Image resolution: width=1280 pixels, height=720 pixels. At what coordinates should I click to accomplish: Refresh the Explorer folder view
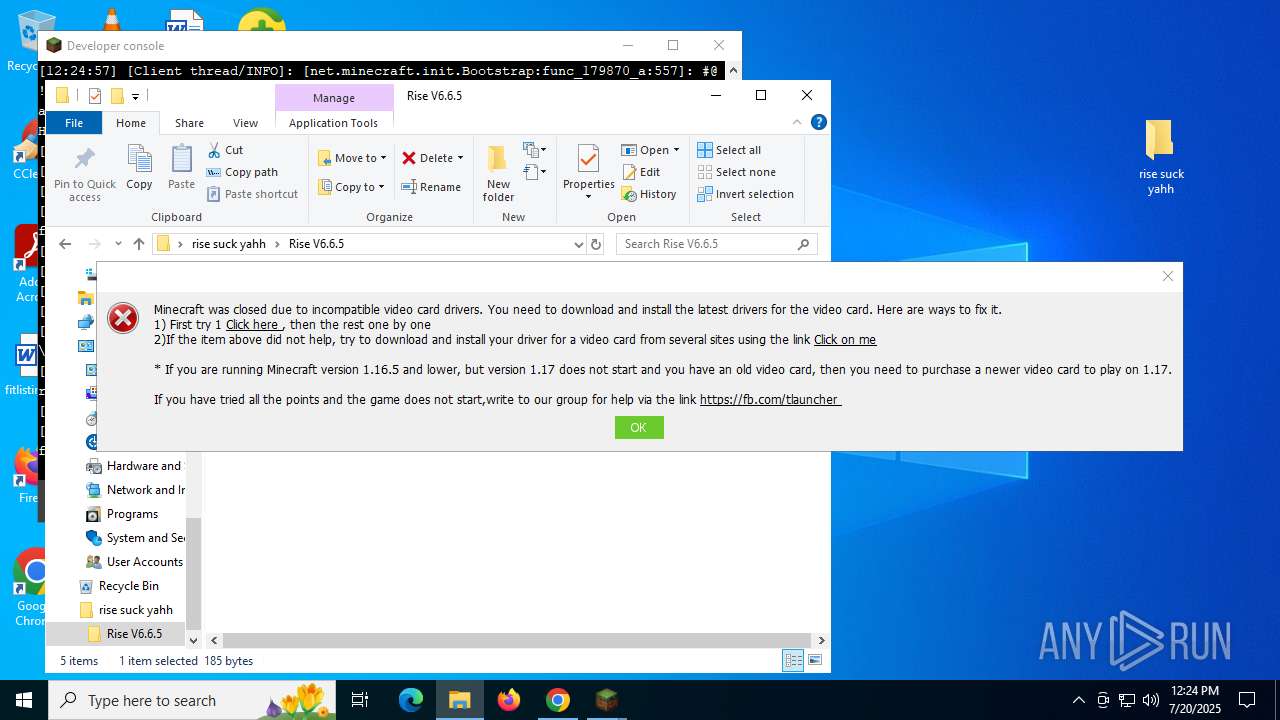coord(597,244)
